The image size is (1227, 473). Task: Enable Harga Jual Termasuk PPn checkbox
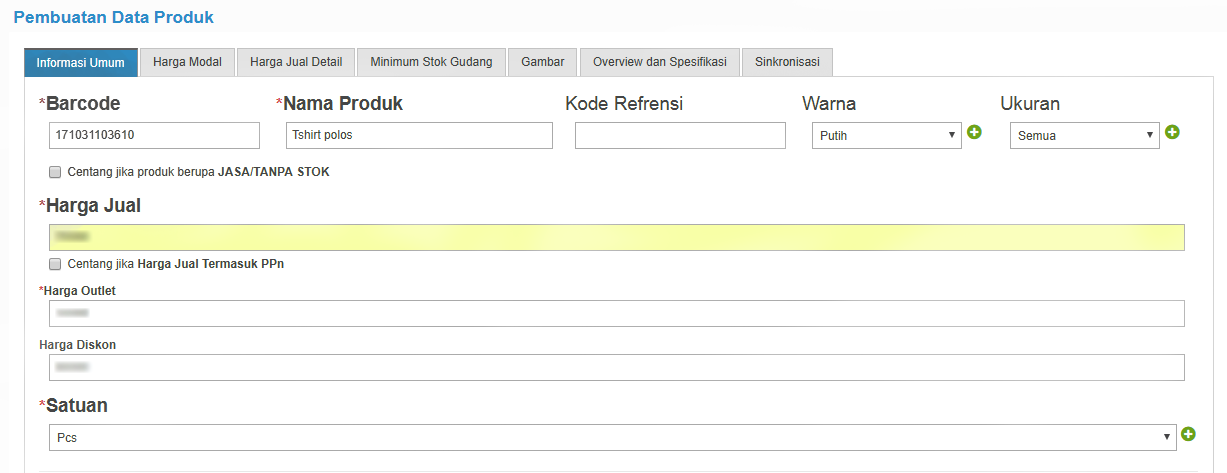55,264
